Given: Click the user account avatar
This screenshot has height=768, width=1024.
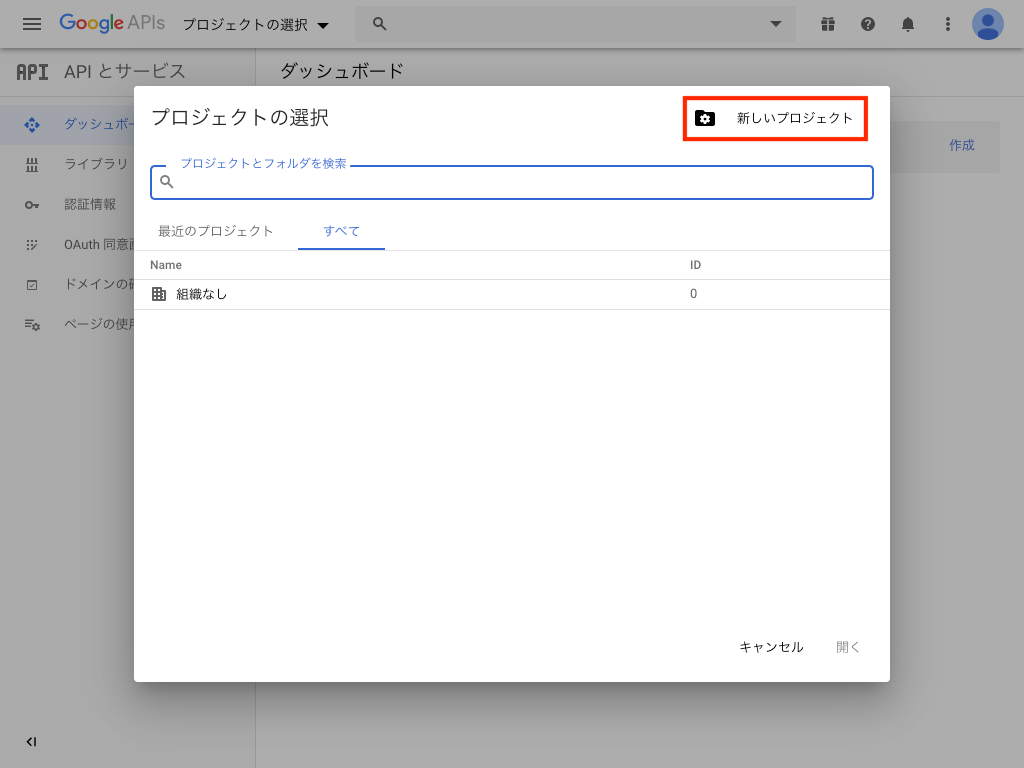Looking at the screenshot, I should (x=988, y=24).
